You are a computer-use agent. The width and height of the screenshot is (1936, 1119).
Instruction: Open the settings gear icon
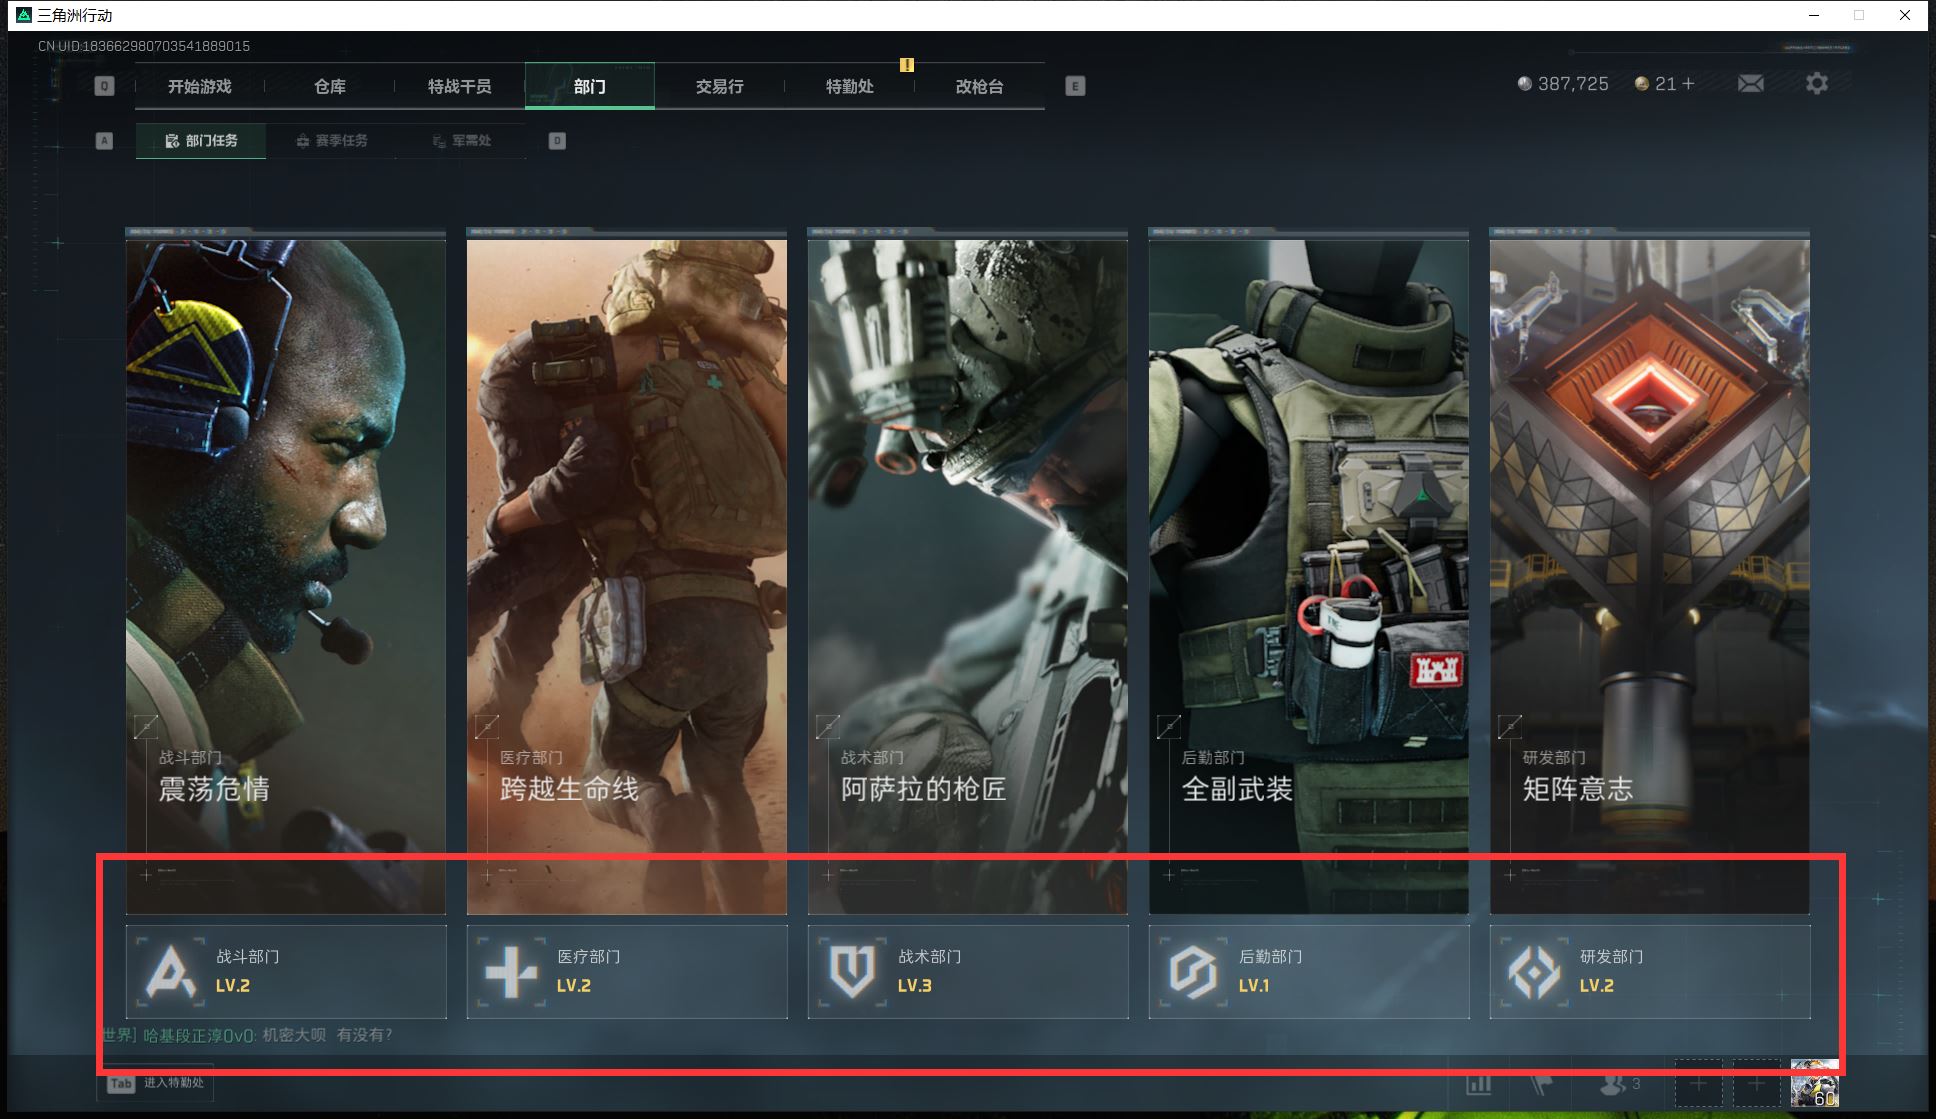click(1816, 84)
